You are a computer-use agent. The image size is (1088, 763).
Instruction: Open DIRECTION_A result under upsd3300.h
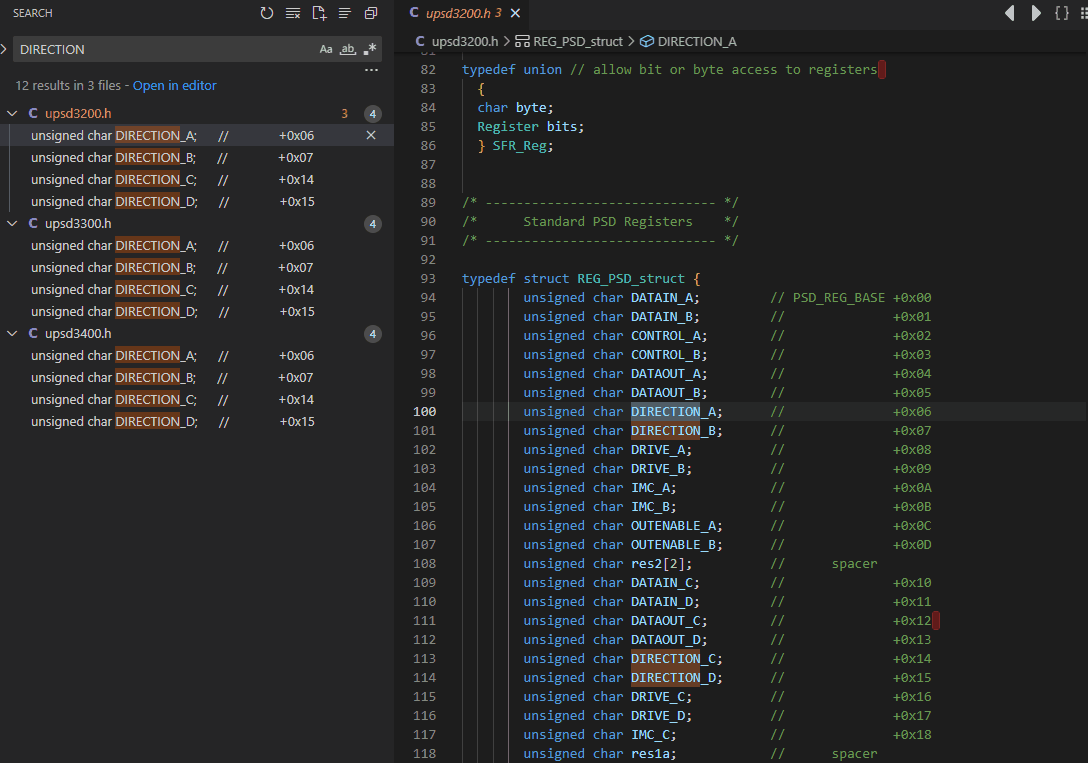point(197,246)
